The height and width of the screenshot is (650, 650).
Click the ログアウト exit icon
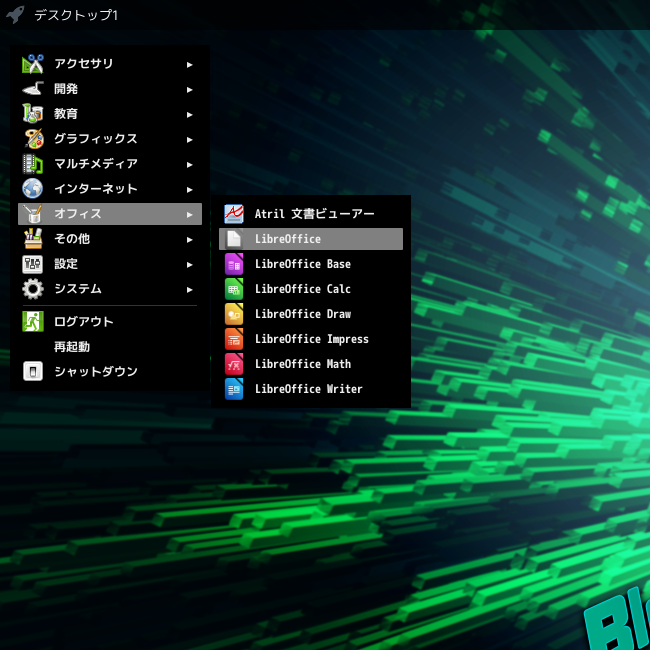33,322
